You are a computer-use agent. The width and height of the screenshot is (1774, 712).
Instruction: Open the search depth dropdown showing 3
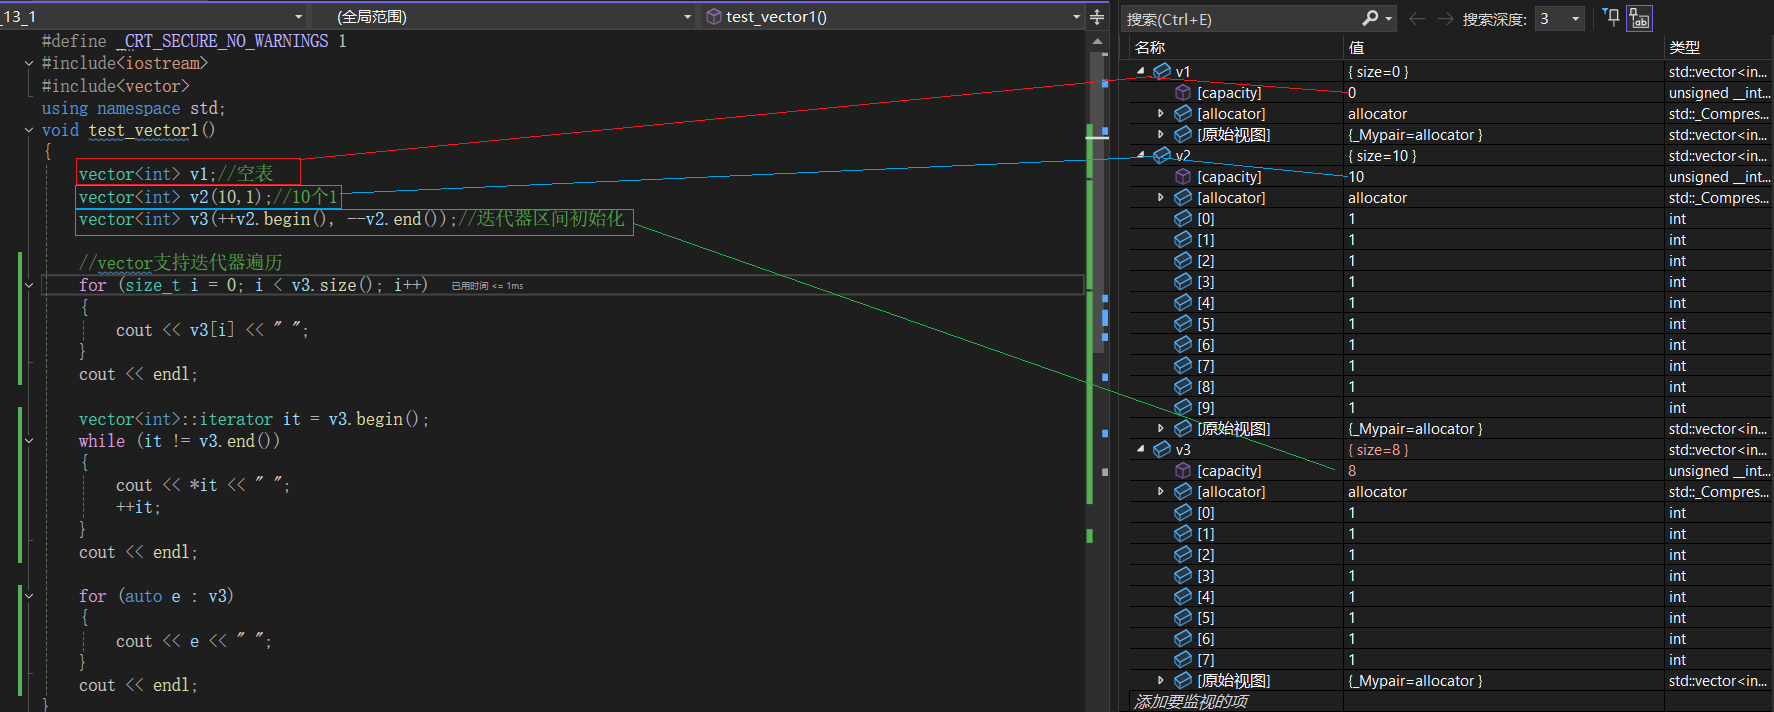point(1559,19)
